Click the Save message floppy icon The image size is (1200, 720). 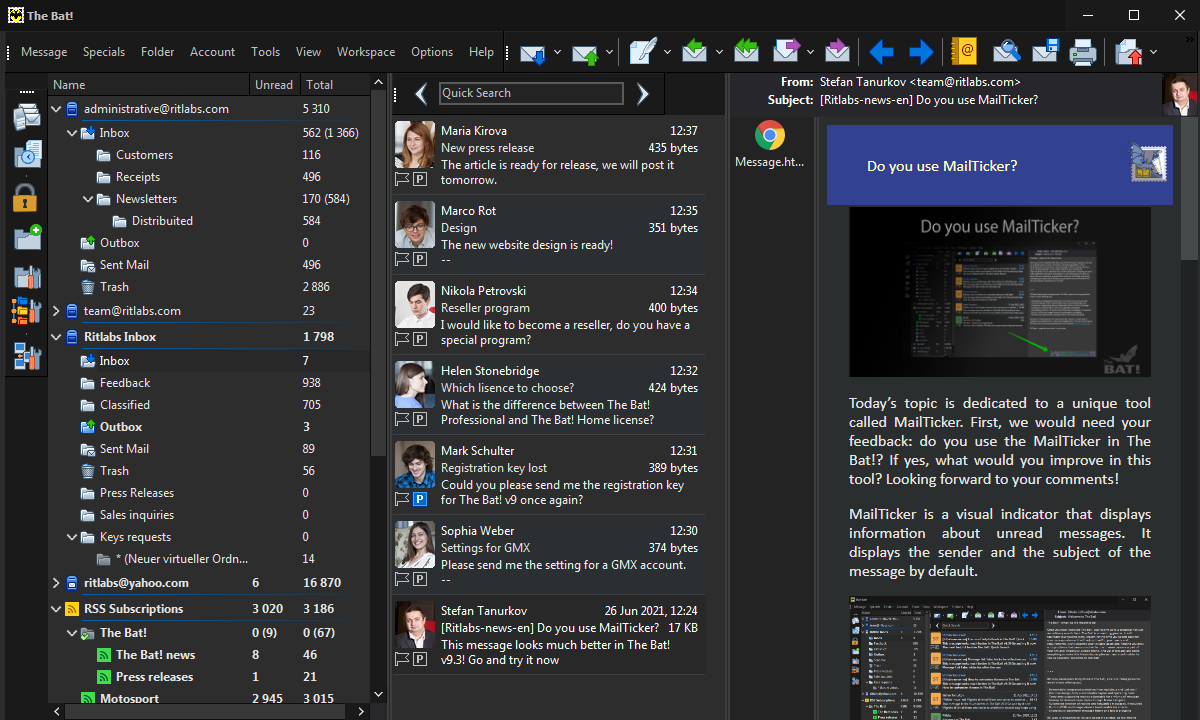point(1045,52)
